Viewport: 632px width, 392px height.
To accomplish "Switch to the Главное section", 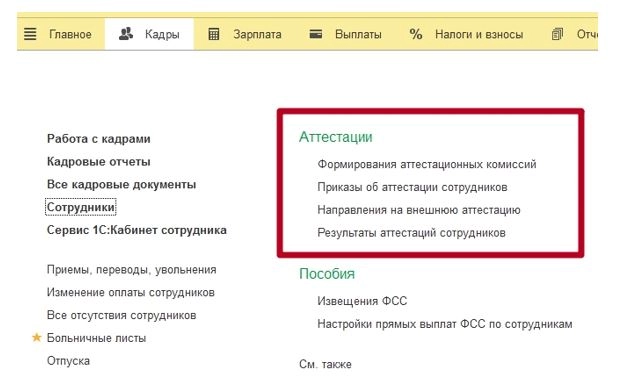I will [70, 34].
